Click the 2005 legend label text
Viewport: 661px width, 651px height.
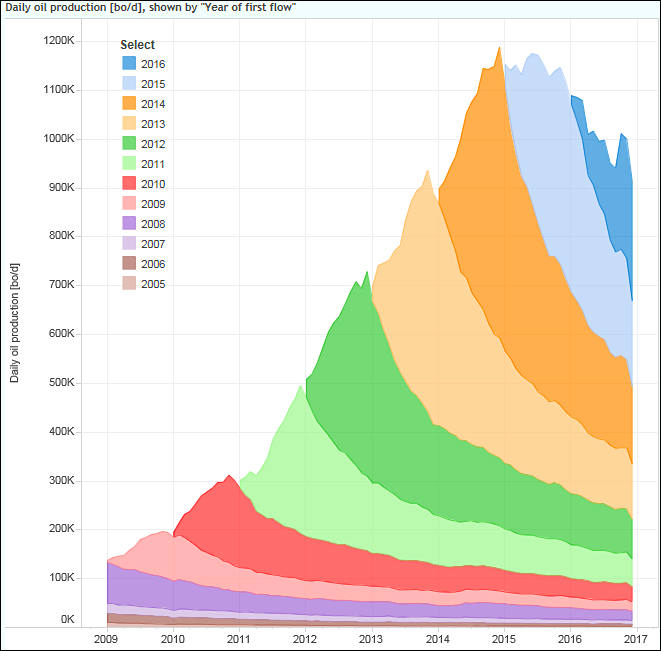tap(153, 284)
